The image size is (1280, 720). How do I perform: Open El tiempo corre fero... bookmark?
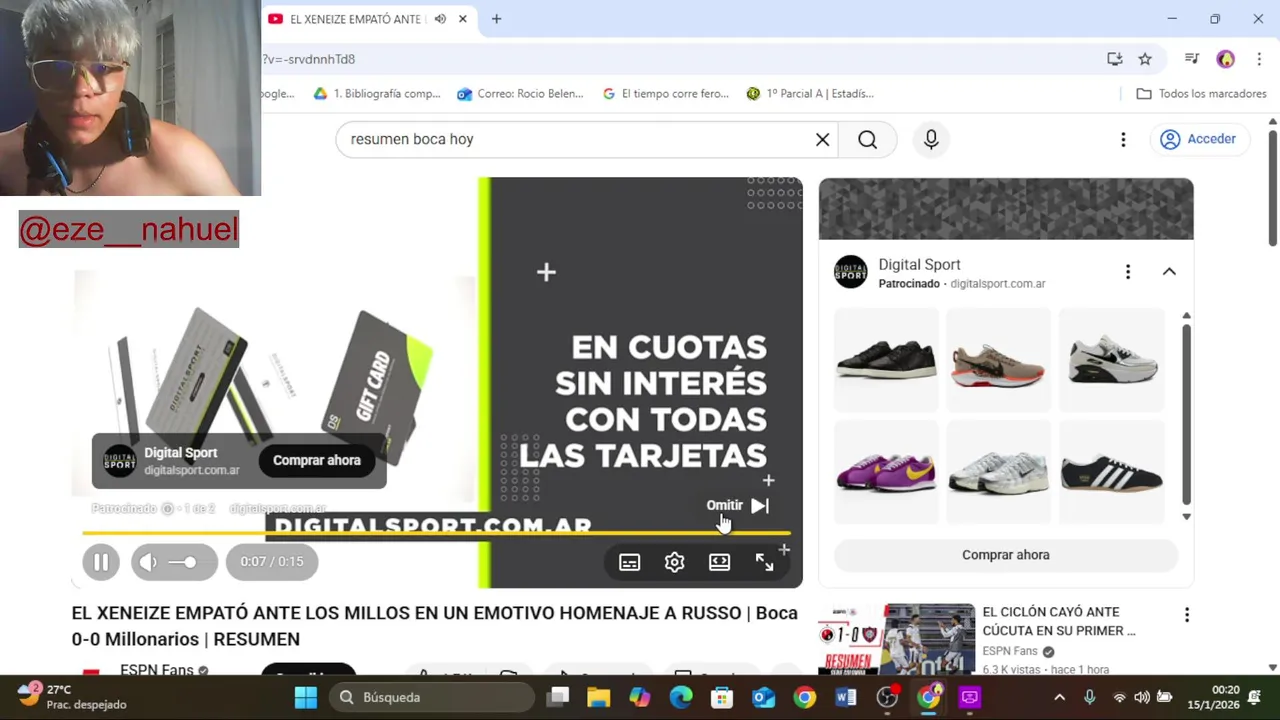(666, 94)
